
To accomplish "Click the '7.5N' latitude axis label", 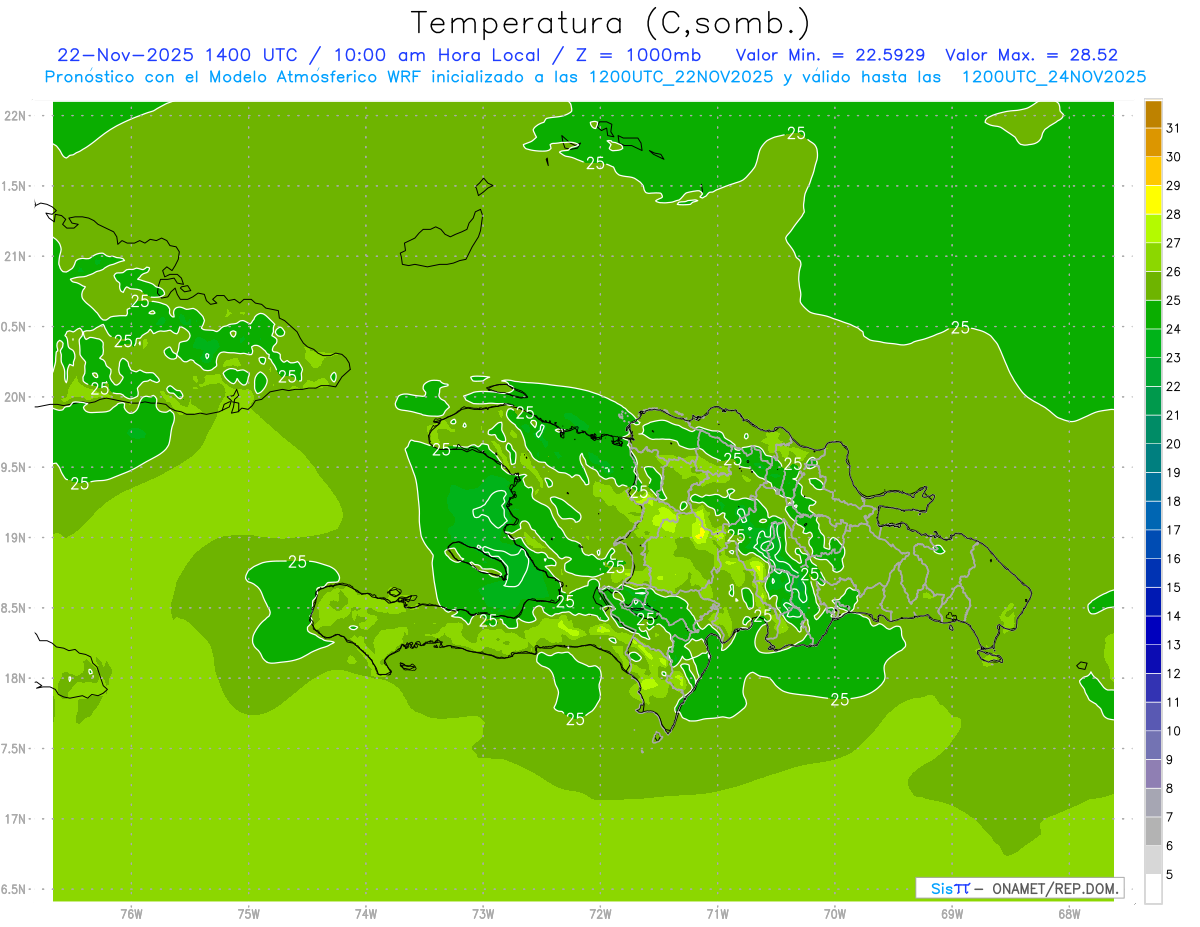I will 14,749.
